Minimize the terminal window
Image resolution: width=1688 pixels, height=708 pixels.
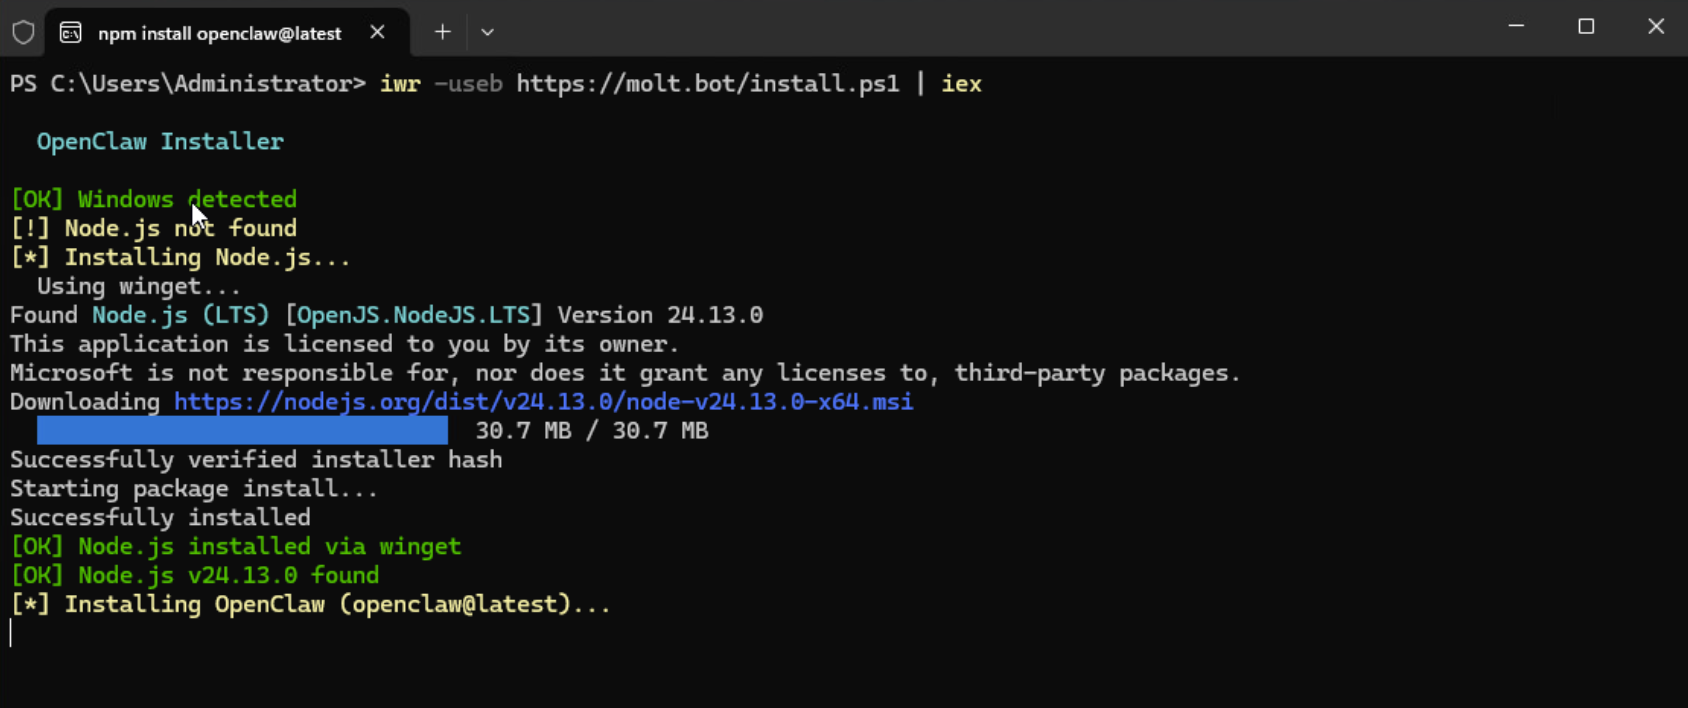point(1516,27)
